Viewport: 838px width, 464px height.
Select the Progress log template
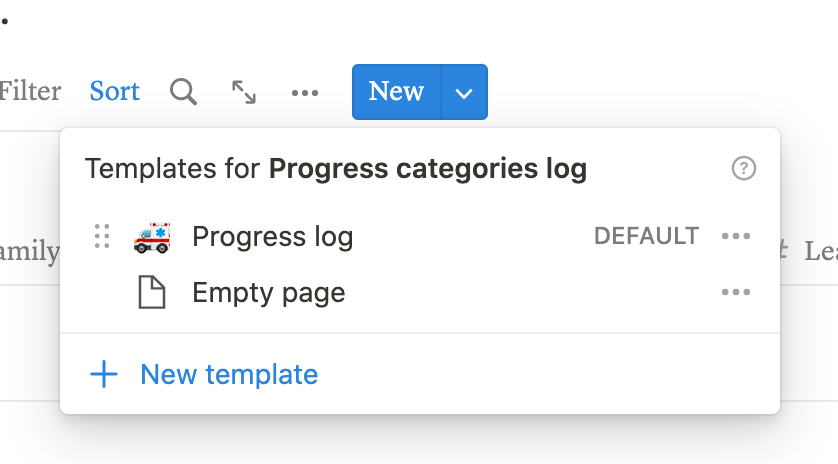272,237
